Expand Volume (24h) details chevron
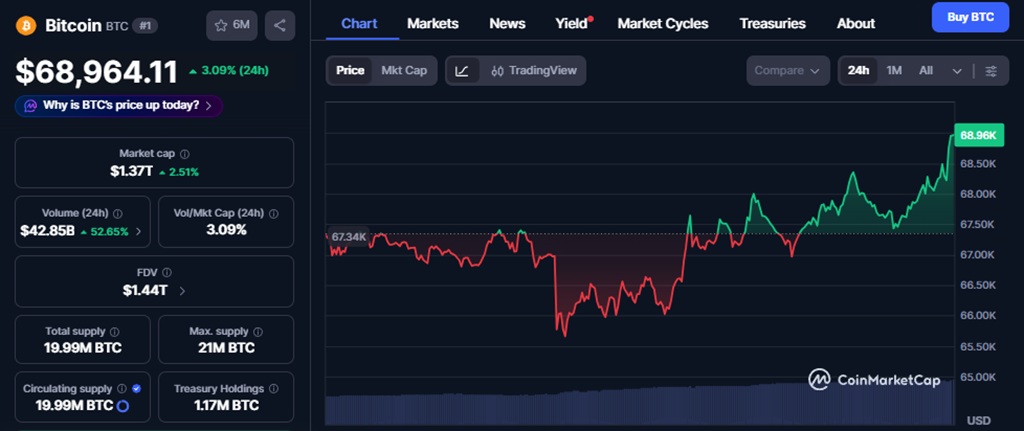Viewport: 1024px width, 431px height. coord(138,231)
